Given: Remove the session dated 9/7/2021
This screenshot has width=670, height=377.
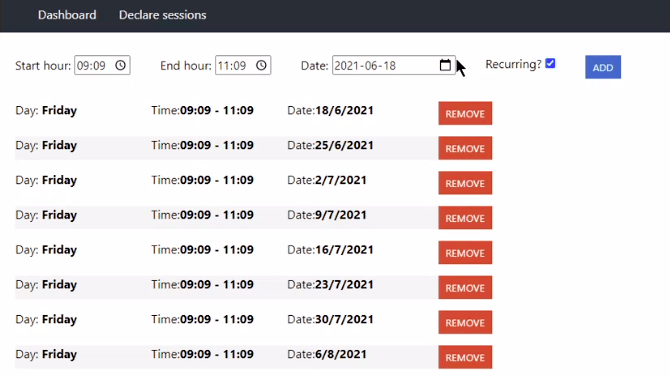Looking at the screenshot, I should (x=465, y=218).
